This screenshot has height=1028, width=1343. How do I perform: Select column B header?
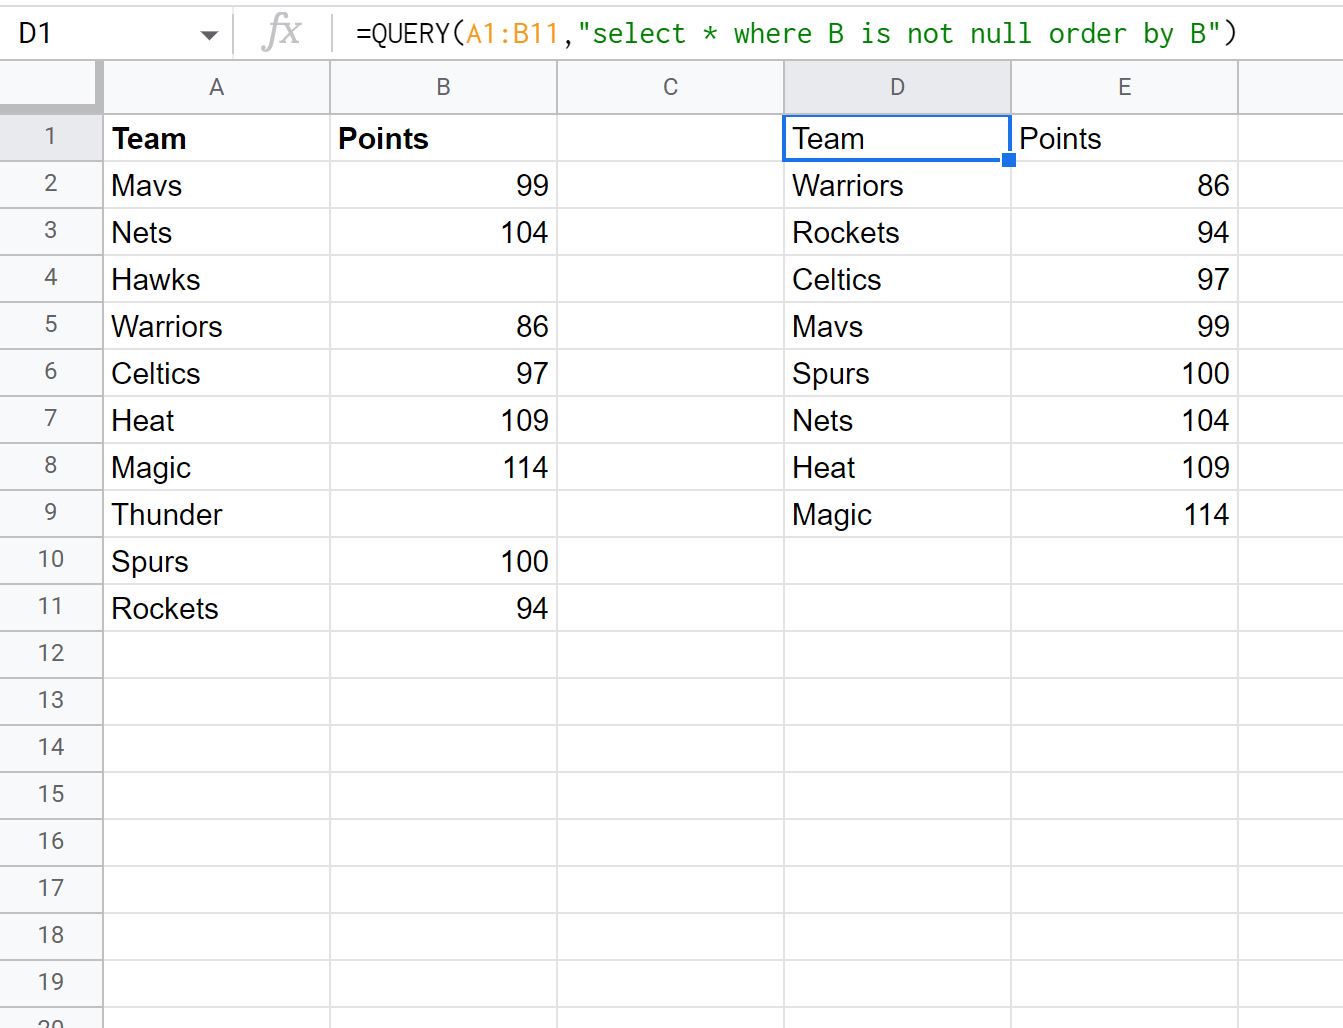(x=443, y=87)
